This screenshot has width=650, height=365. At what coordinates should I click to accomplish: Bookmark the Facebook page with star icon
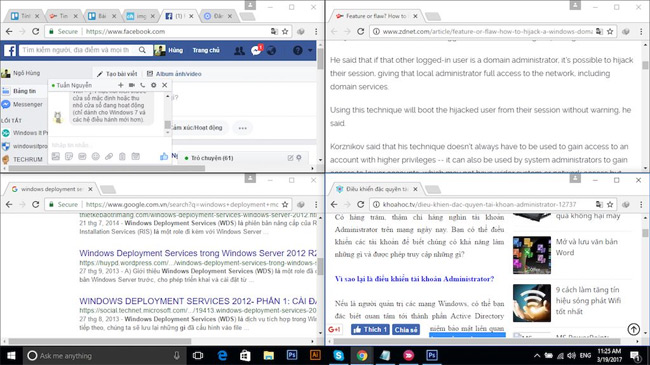tap(285, 32)
